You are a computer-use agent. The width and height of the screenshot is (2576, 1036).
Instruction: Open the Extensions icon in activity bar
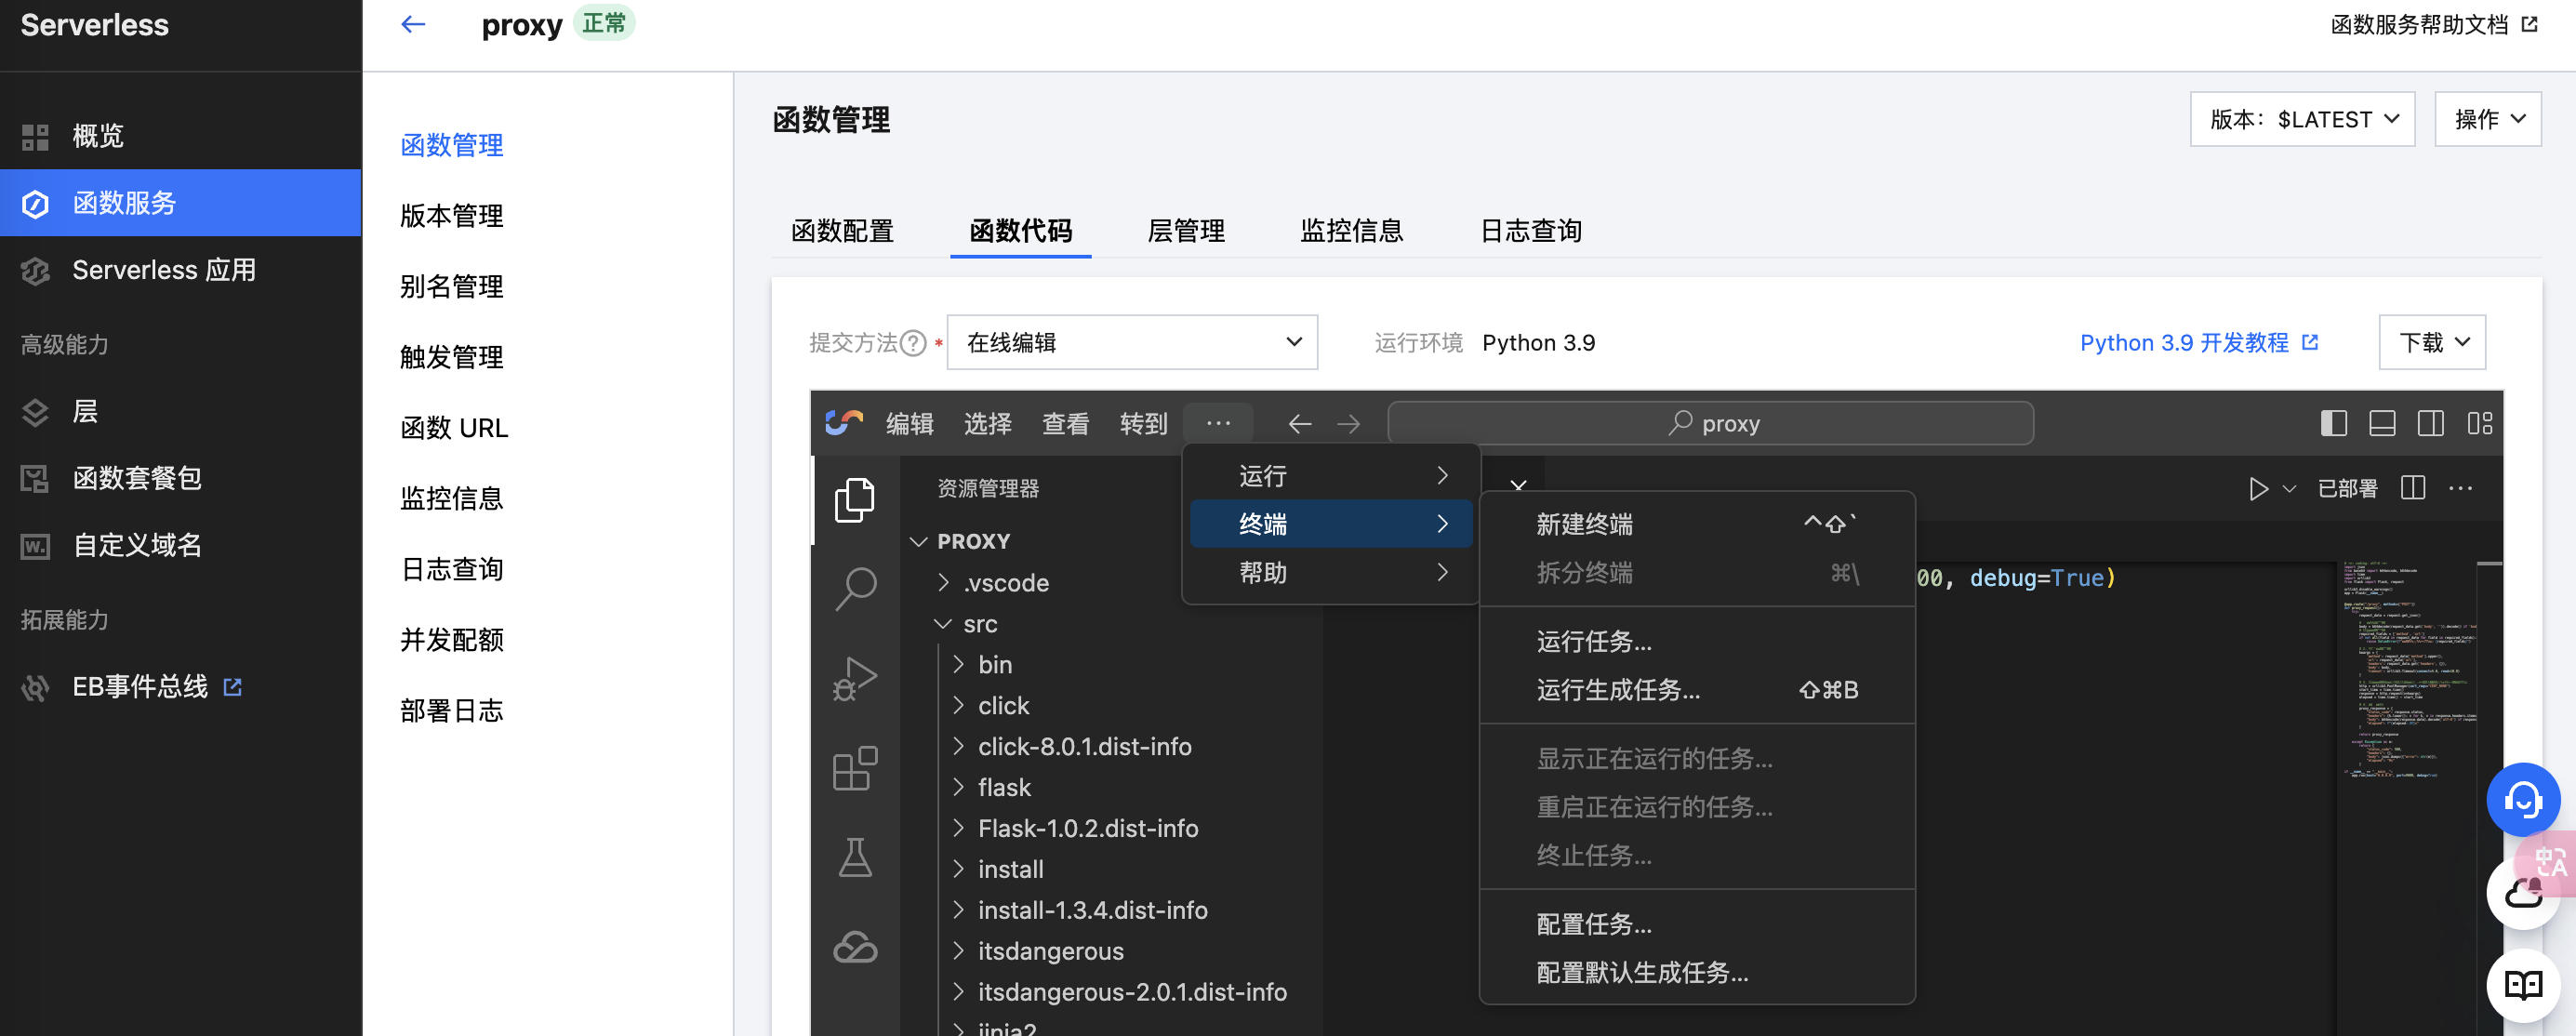click(x=854, y=768)
